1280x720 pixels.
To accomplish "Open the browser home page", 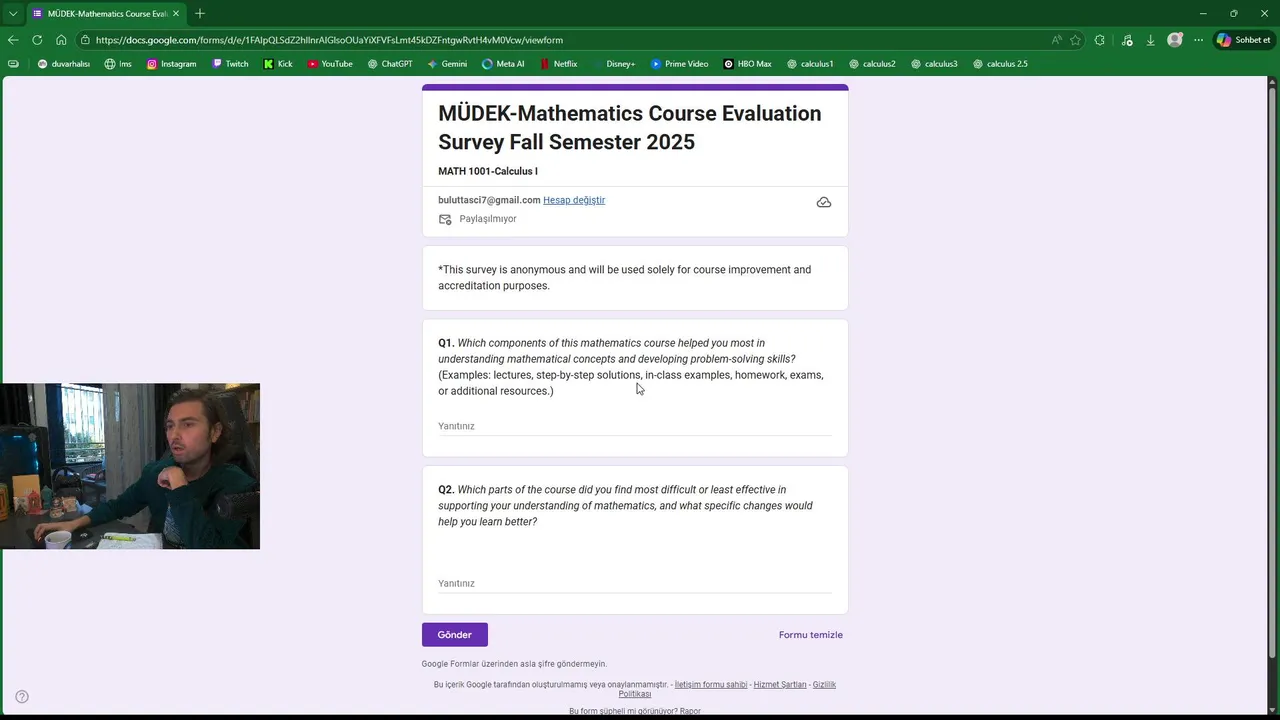I will 61,40.
